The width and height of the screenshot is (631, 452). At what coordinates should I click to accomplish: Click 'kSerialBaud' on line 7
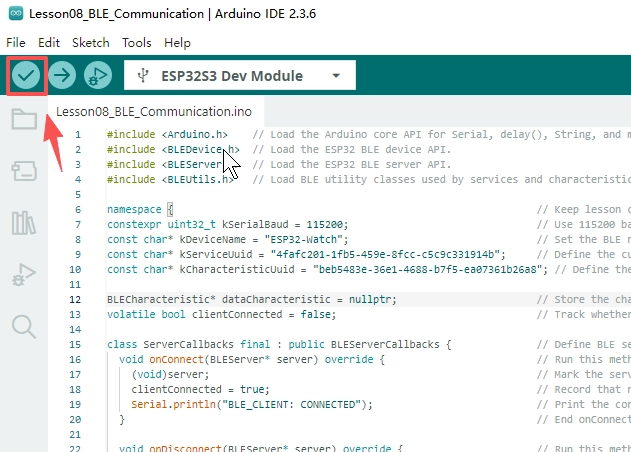point(255,225)
